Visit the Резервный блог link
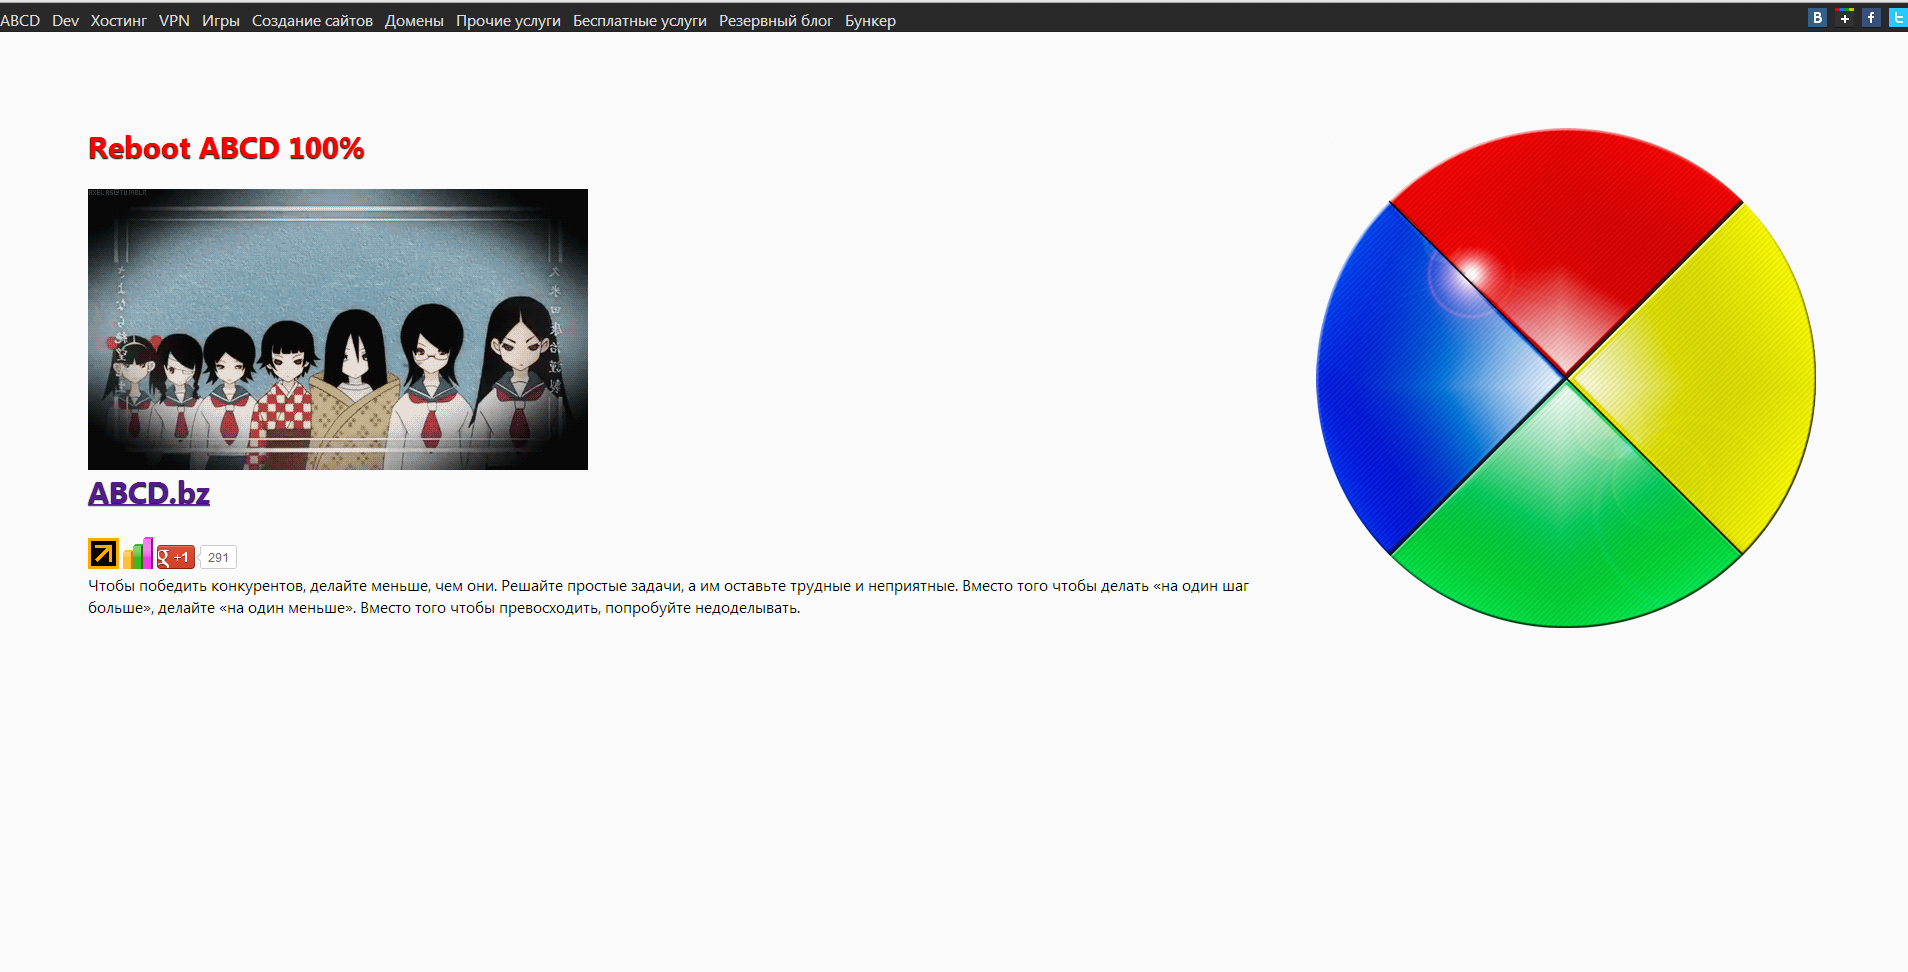 click(x=775, y=21)
